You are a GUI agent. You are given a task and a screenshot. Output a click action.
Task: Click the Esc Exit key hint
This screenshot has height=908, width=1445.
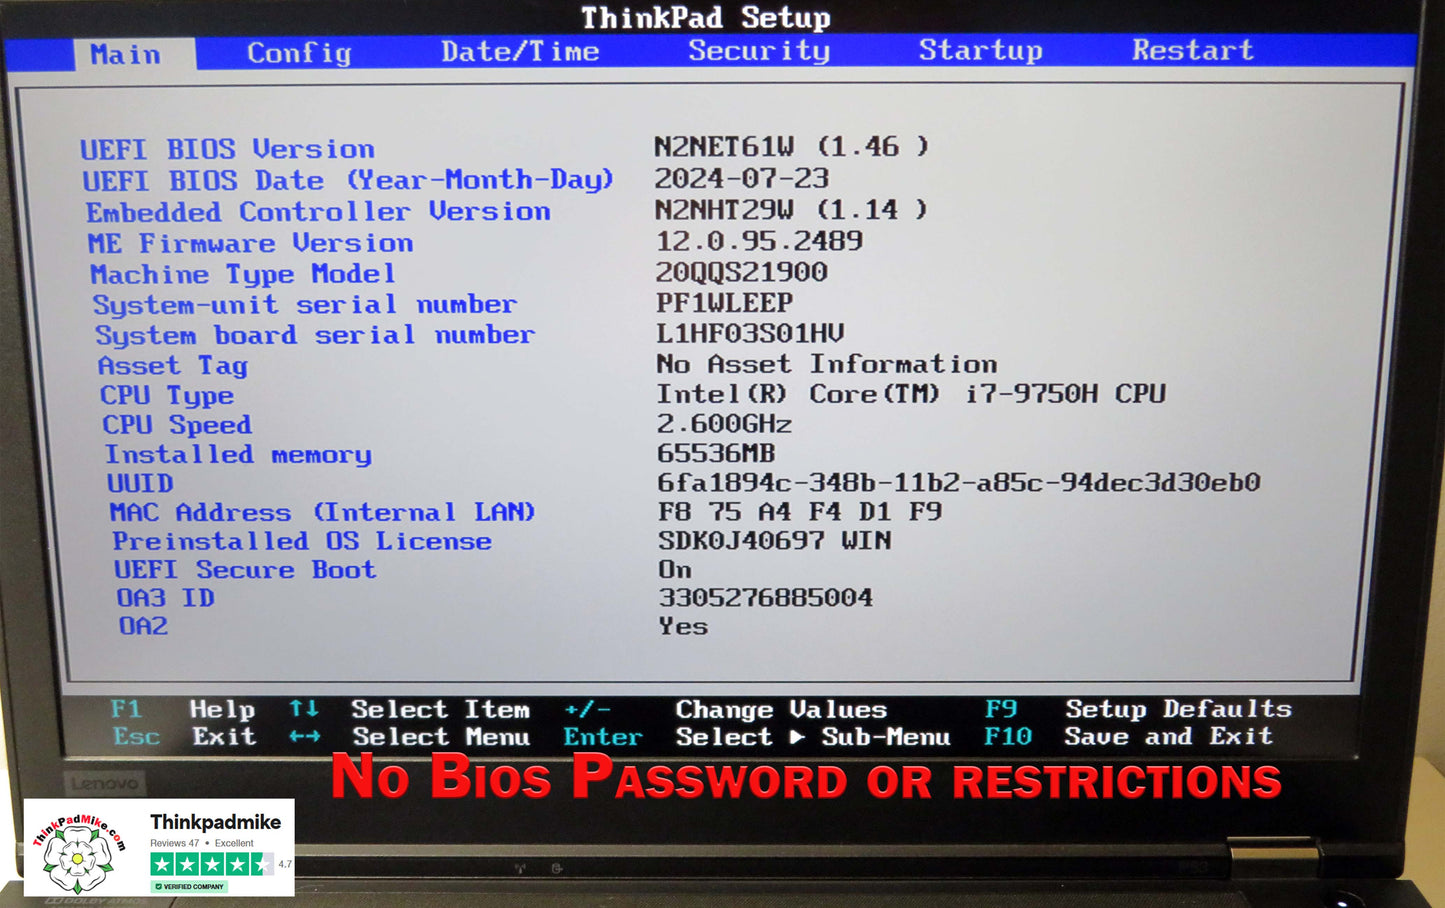click(185, 737)
